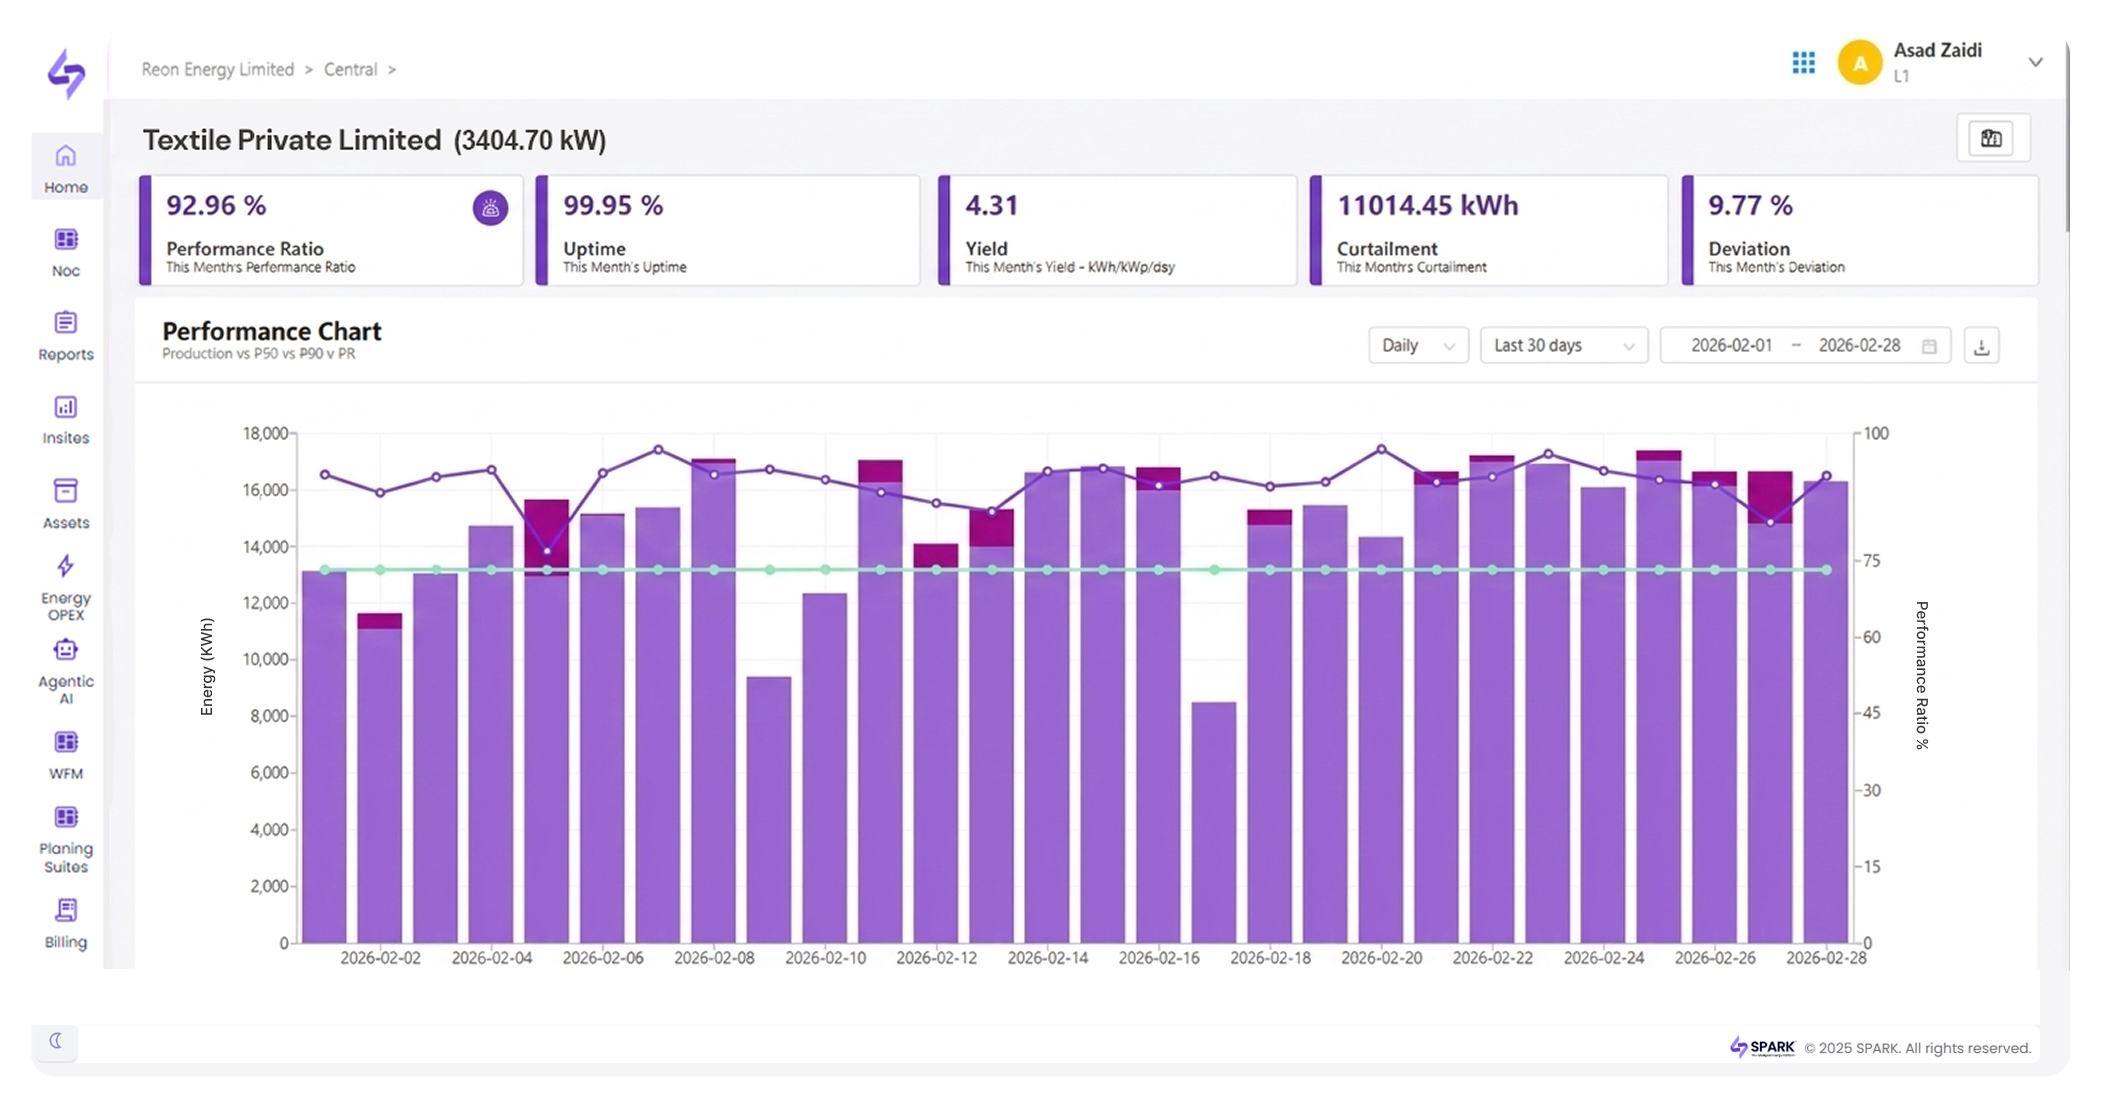Open the Daily interval dropdown
Screen dimensions: 2101x1108
click(x=1417, y=346)
